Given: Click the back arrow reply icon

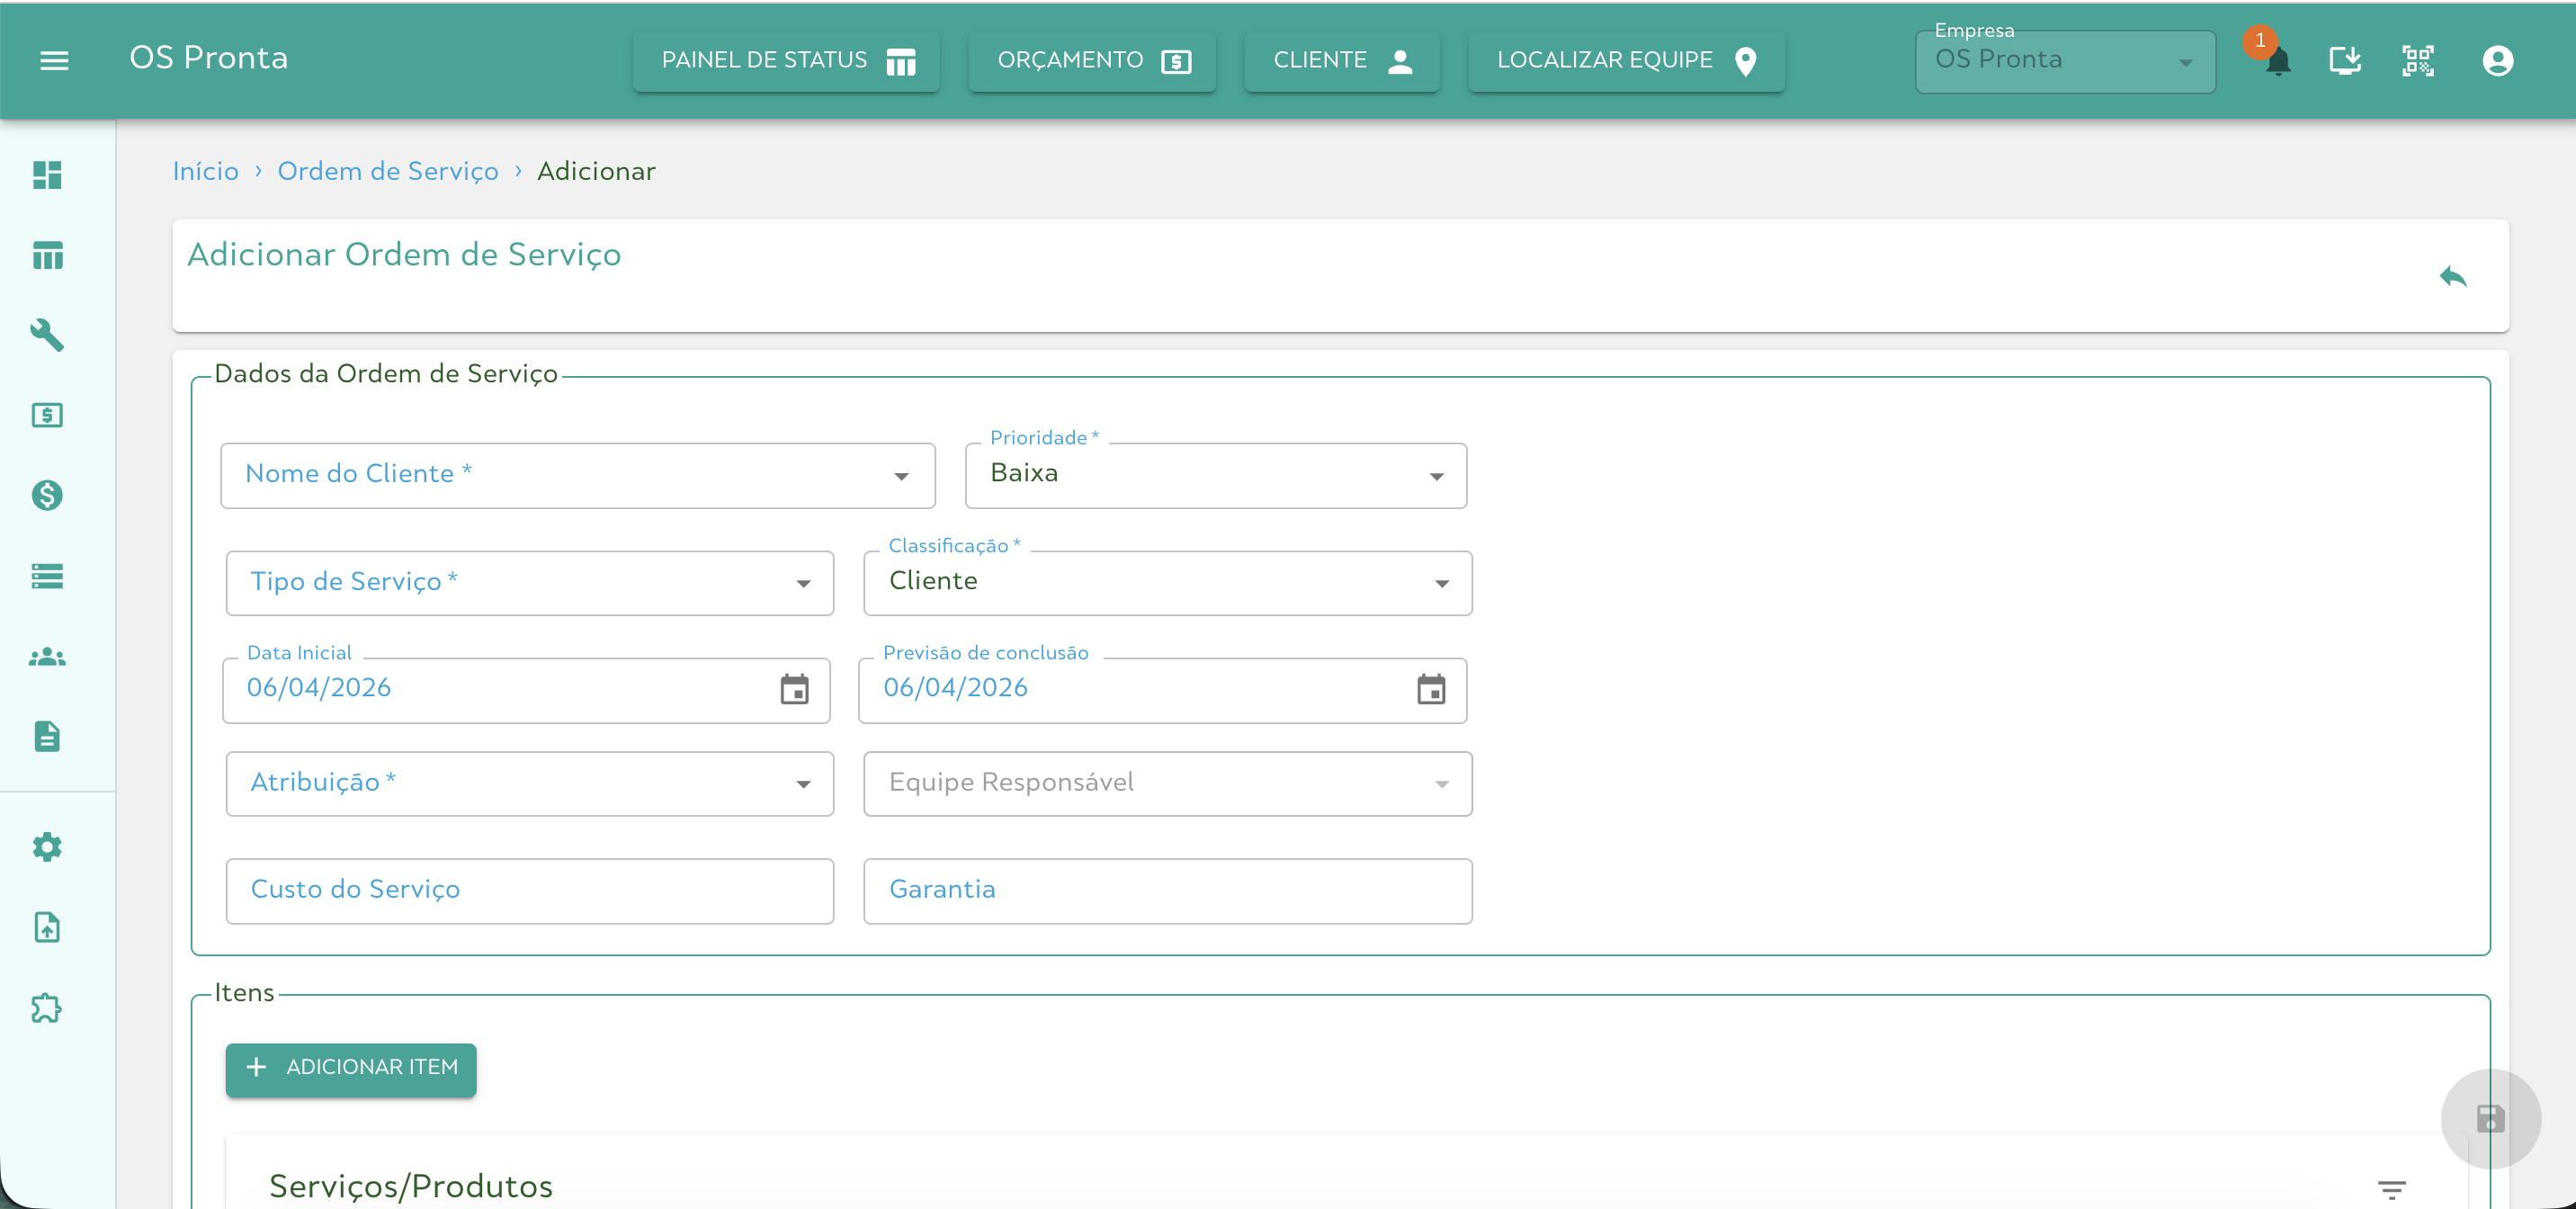Looking at the screenshot, I should click(x=2452, y=277).
